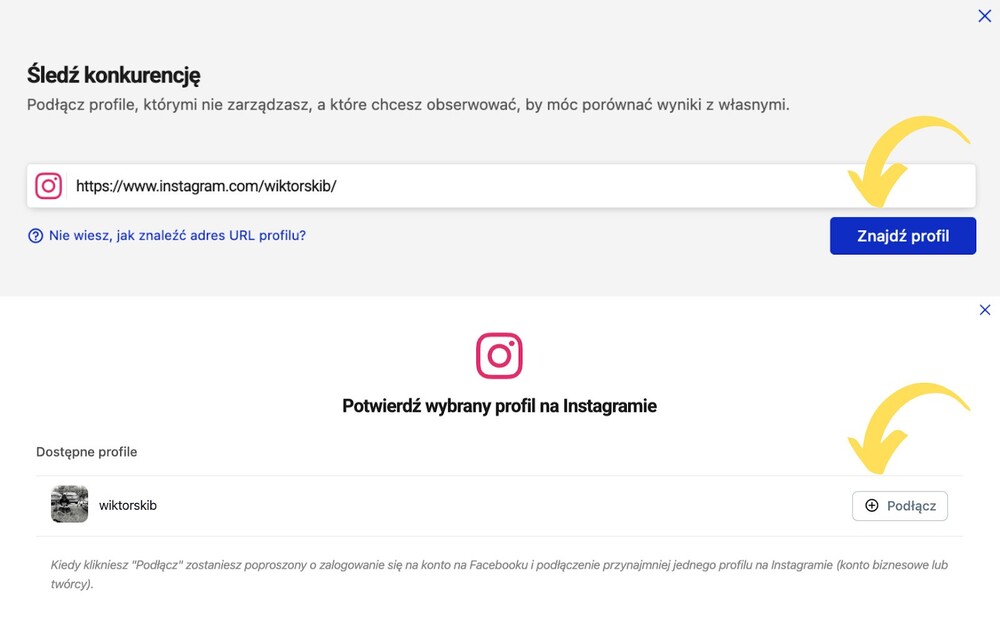Click the Podłącz button label
Viewport: 1000px width, 638px height.
pyautogui.click(x=911, y=506)
